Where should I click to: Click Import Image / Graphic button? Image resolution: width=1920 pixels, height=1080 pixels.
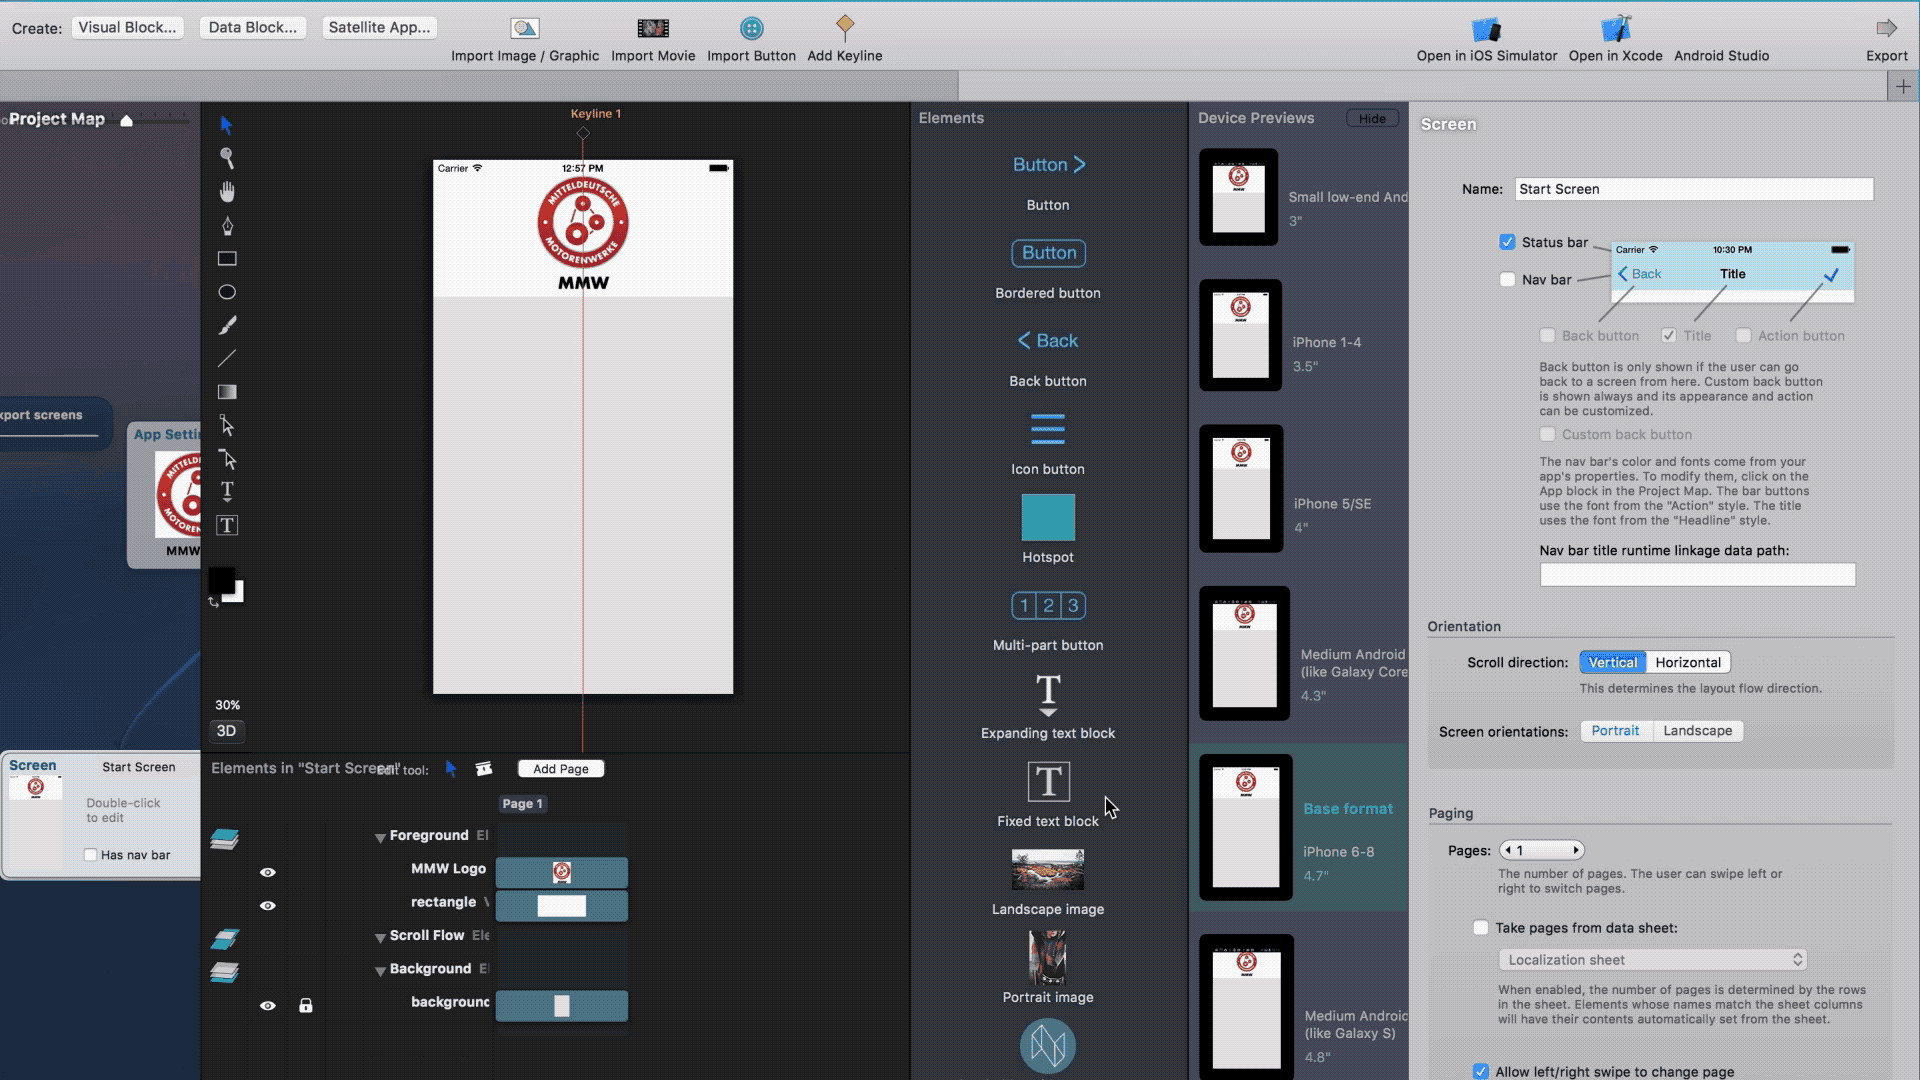pos(525,37)
